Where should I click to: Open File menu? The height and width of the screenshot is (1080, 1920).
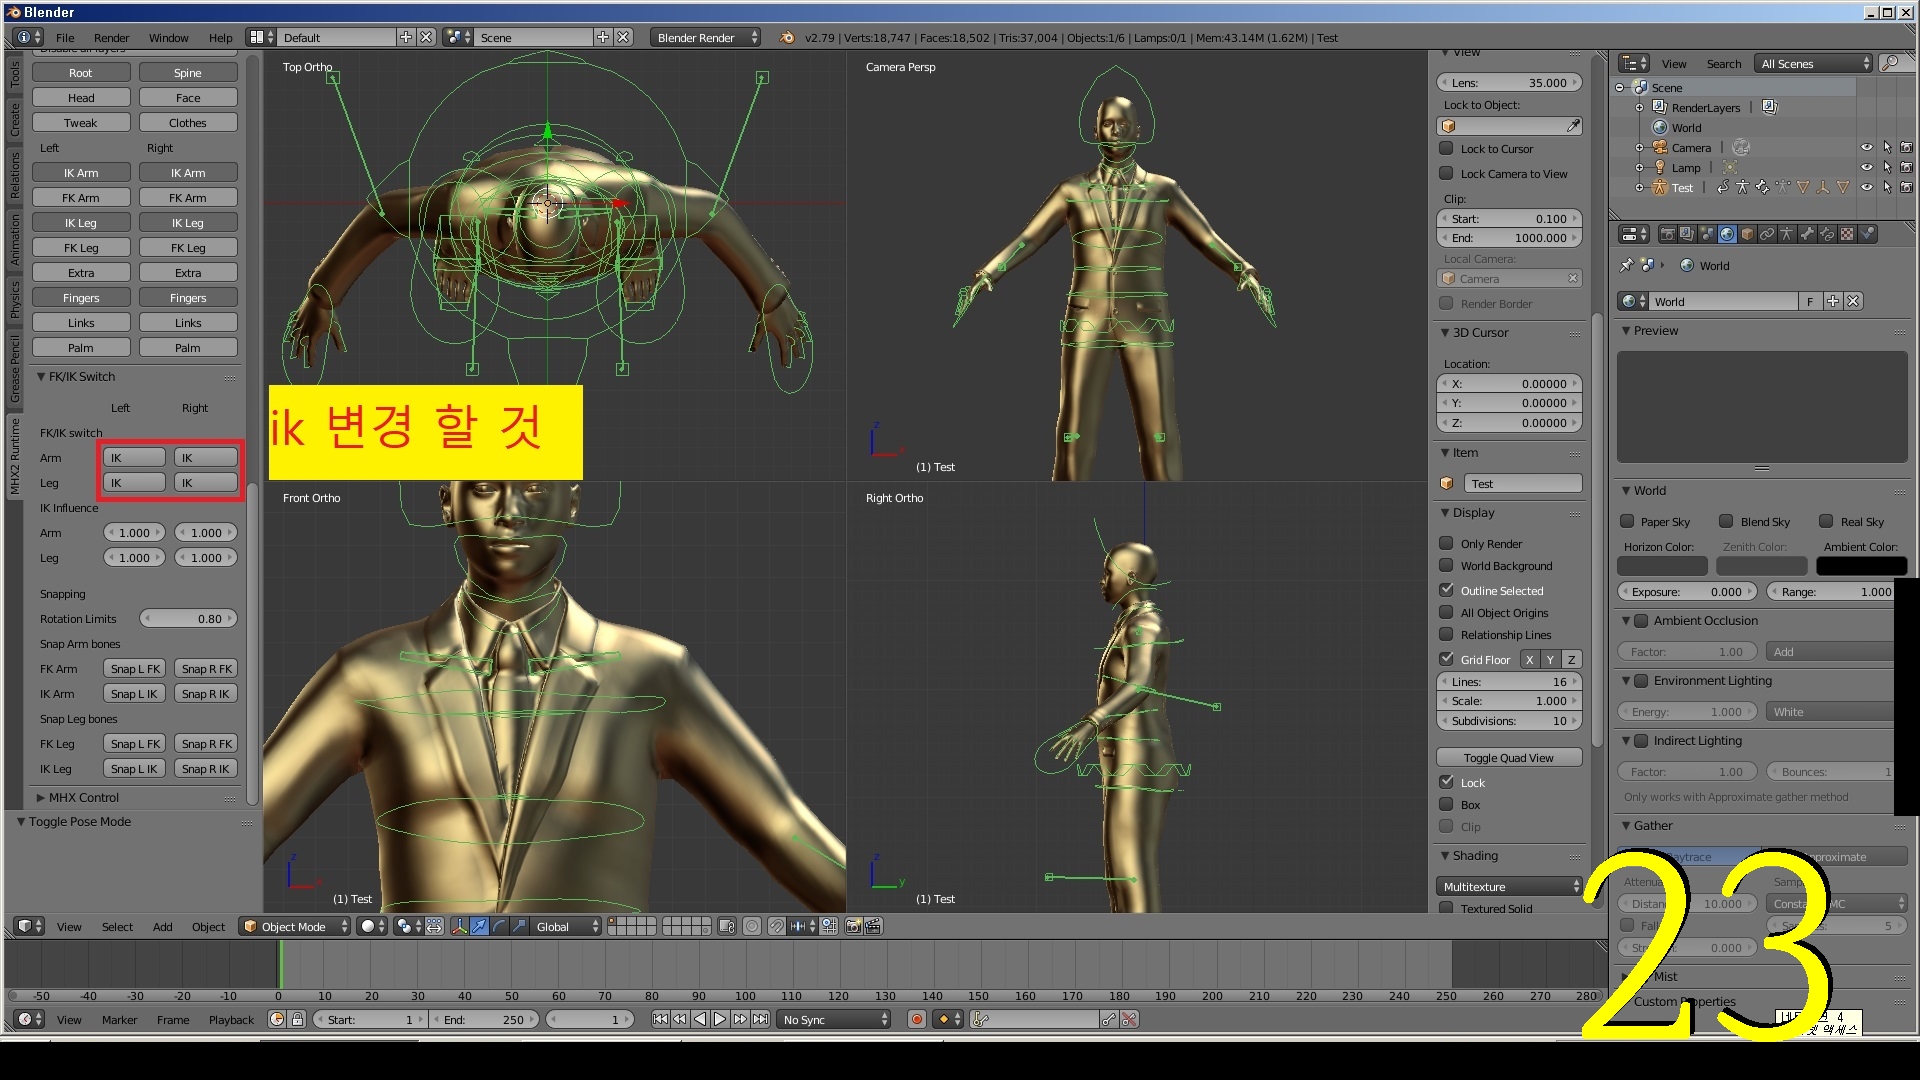pyautogui.click(x=65, y=37)
